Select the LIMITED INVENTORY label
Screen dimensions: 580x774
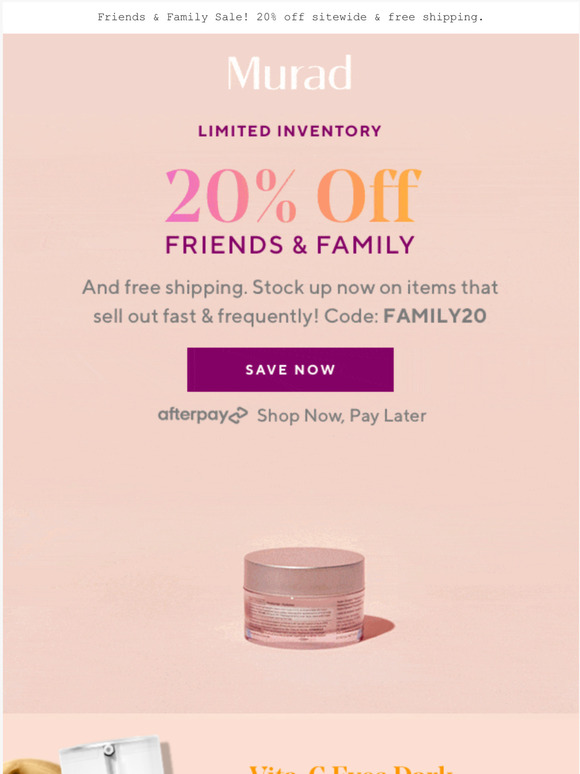coord(290,131)
